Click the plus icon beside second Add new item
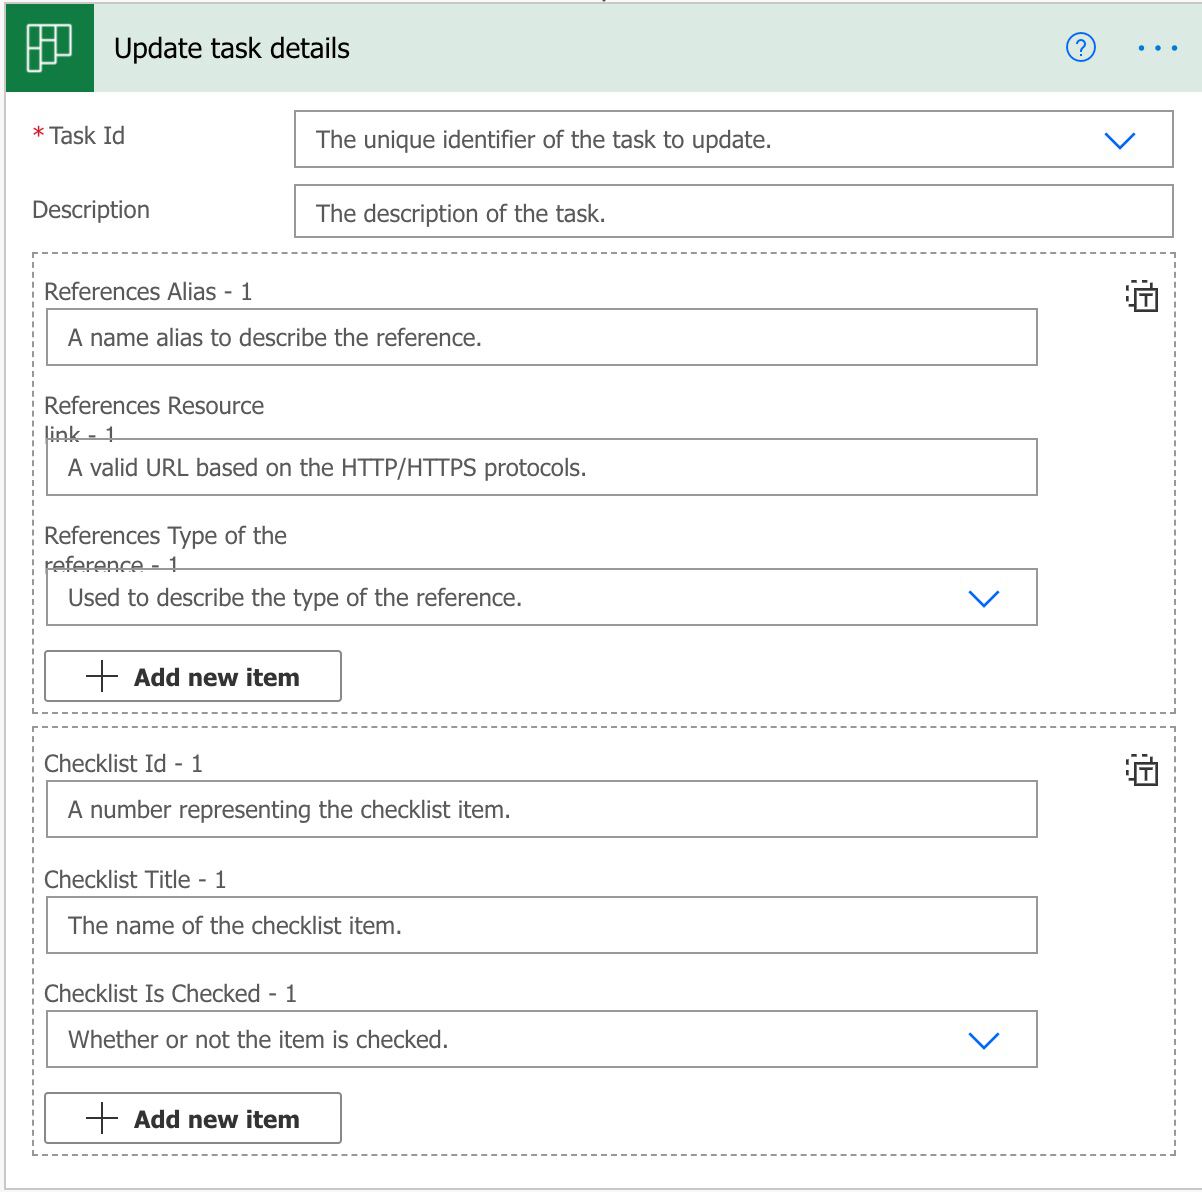This screenshot has height=1192, width=1202. click(x=101, y=1118)
